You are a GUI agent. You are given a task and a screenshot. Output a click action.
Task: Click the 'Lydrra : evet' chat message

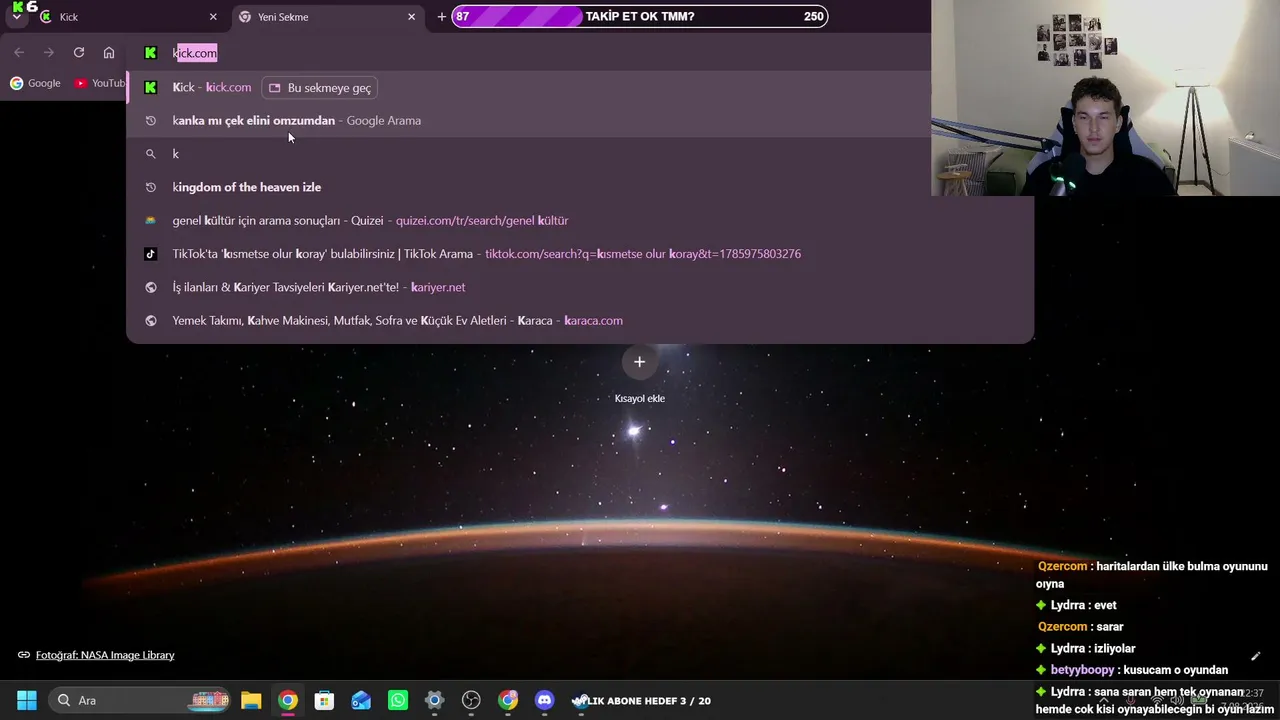coord(1076,605)
